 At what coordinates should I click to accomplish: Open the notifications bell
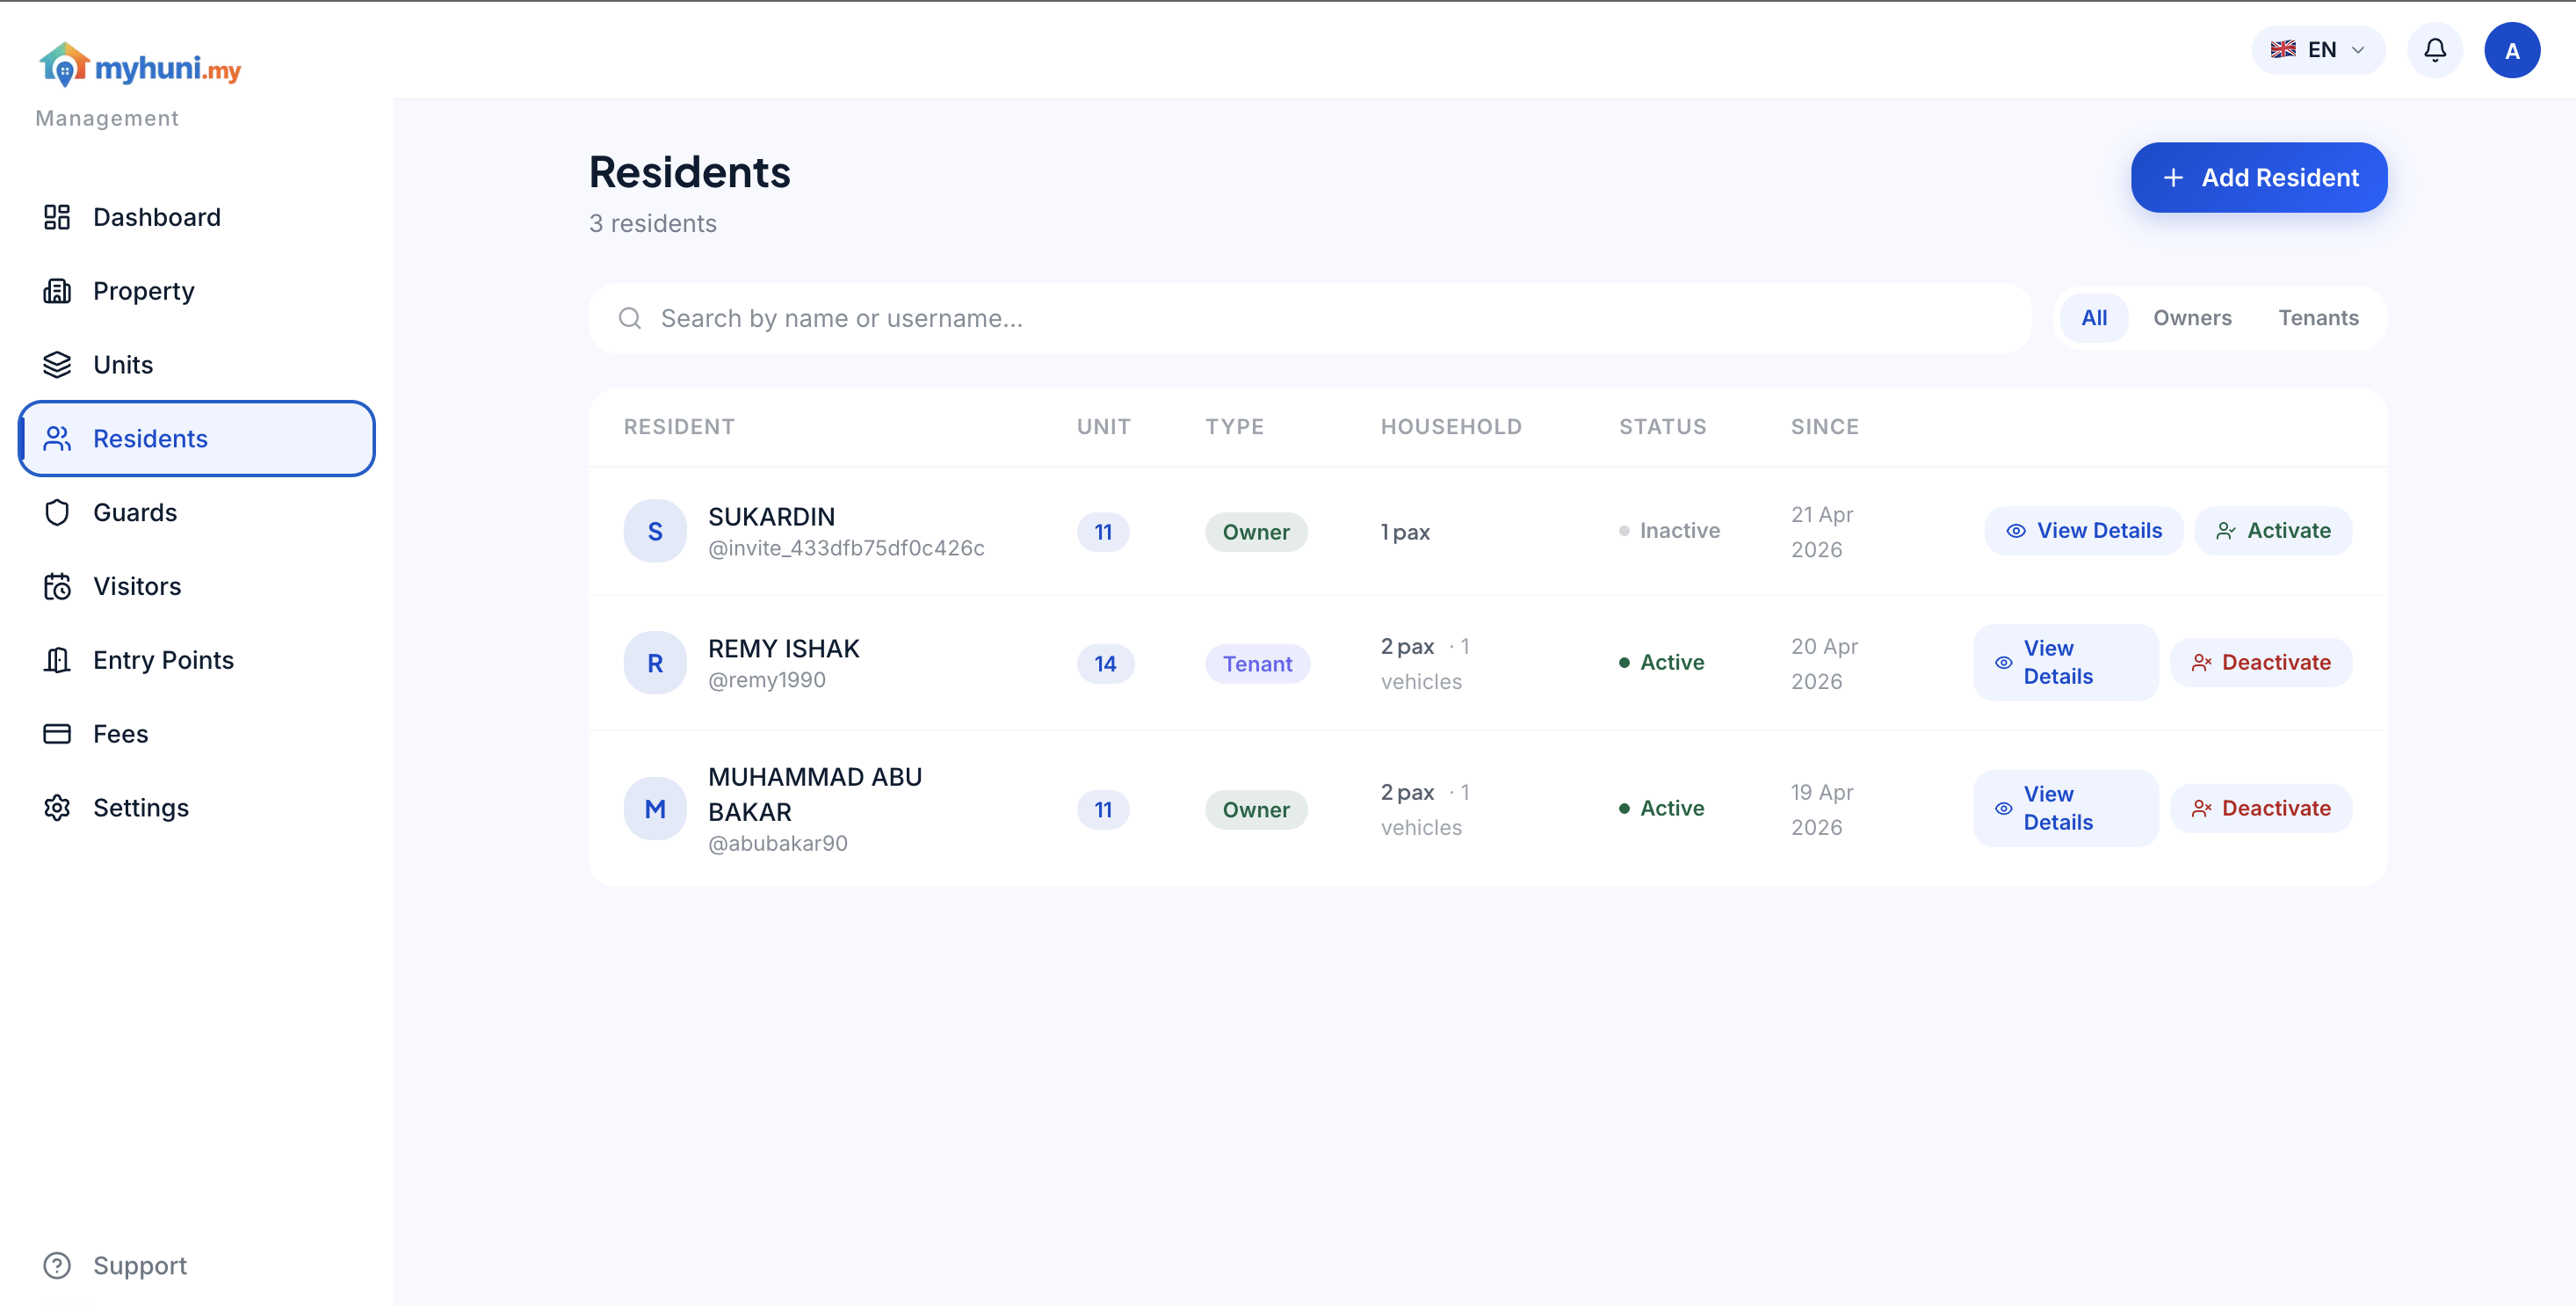click(2435, 49)
